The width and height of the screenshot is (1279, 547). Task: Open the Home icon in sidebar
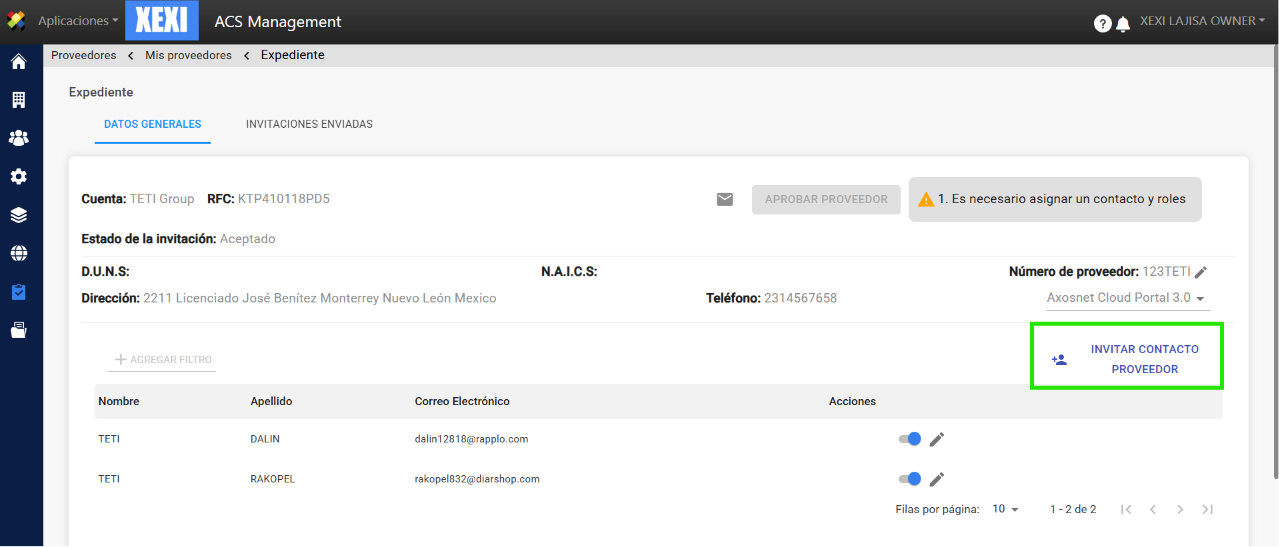click(x=18, y=62)
